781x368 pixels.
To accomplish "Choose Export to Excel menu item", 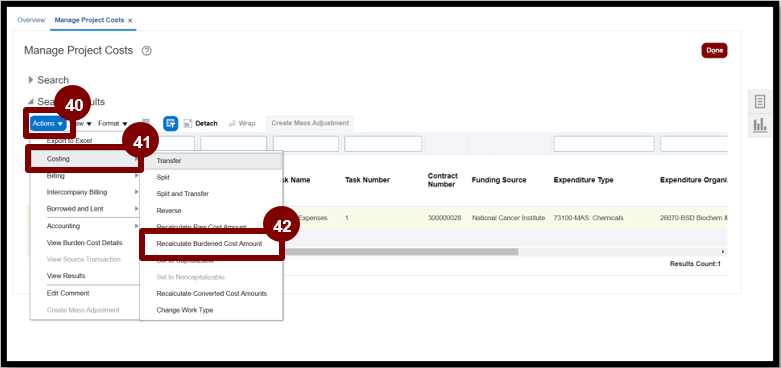I will click(x=69, y=141).
